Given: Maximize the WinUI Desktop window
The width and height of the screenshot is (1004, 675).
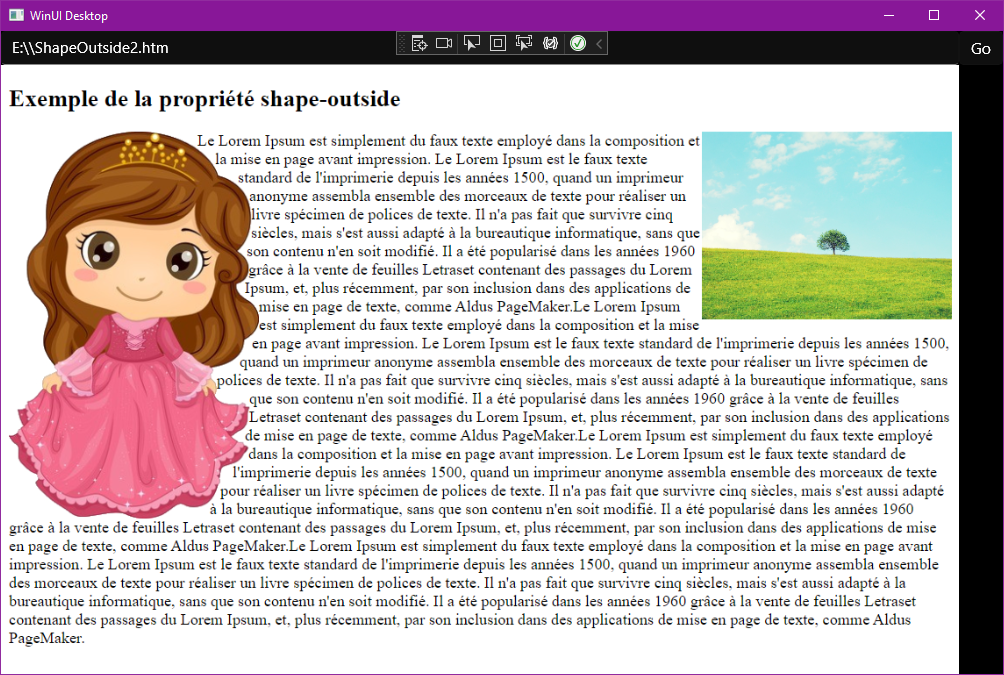Looking at the screenshot, I should pyautogui.click(x=934, y=15).
